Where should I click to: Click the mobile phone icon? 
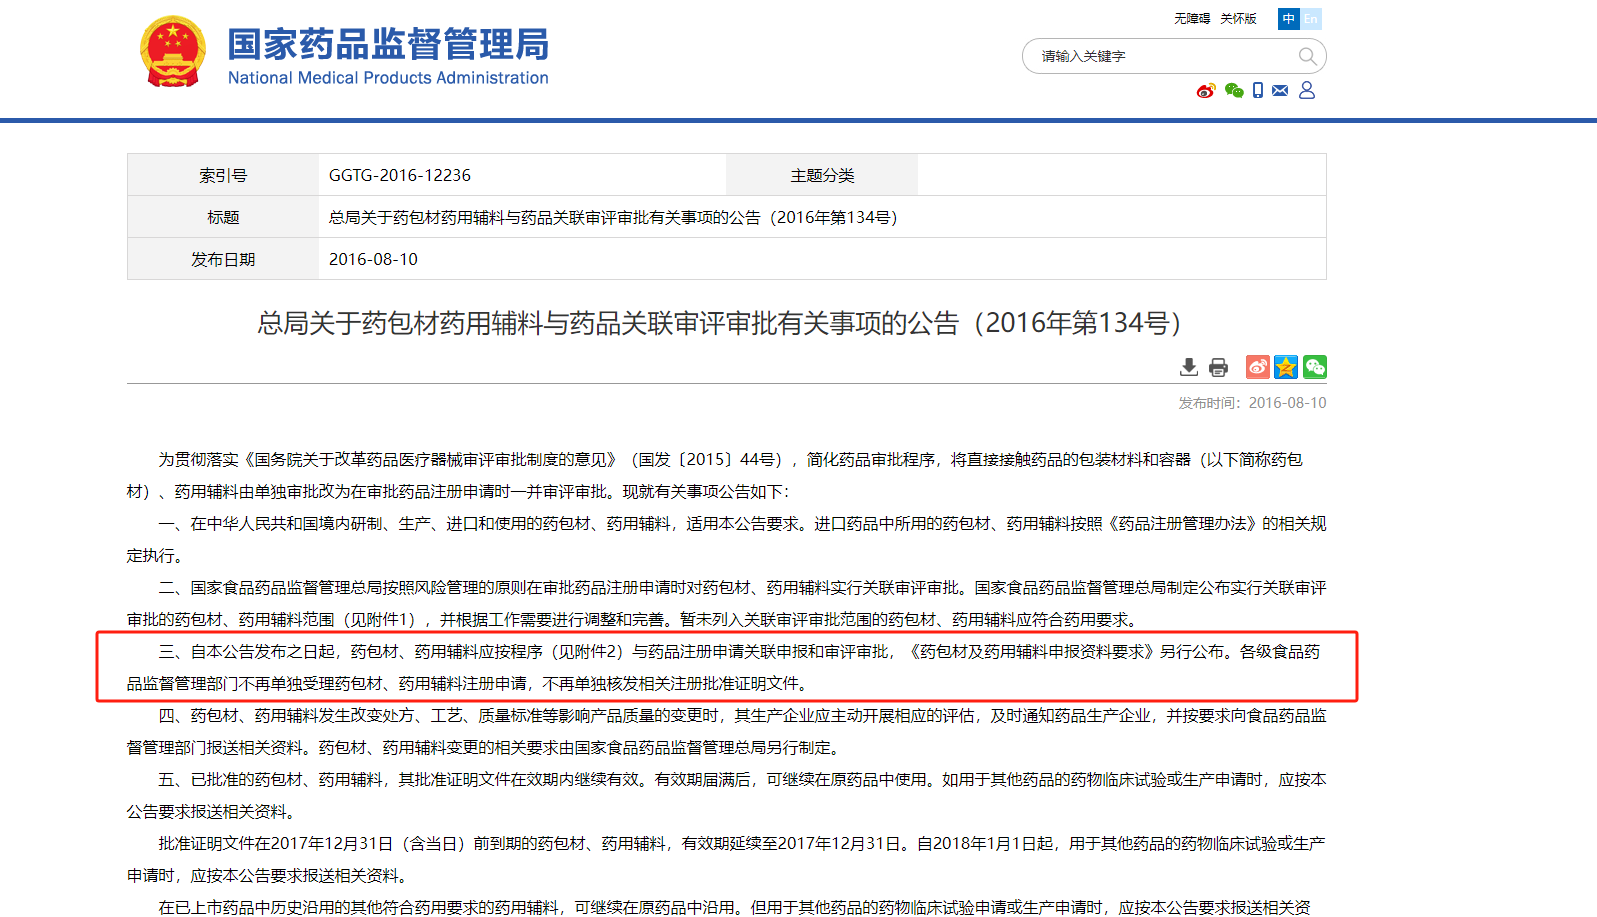coord(1258,91)
